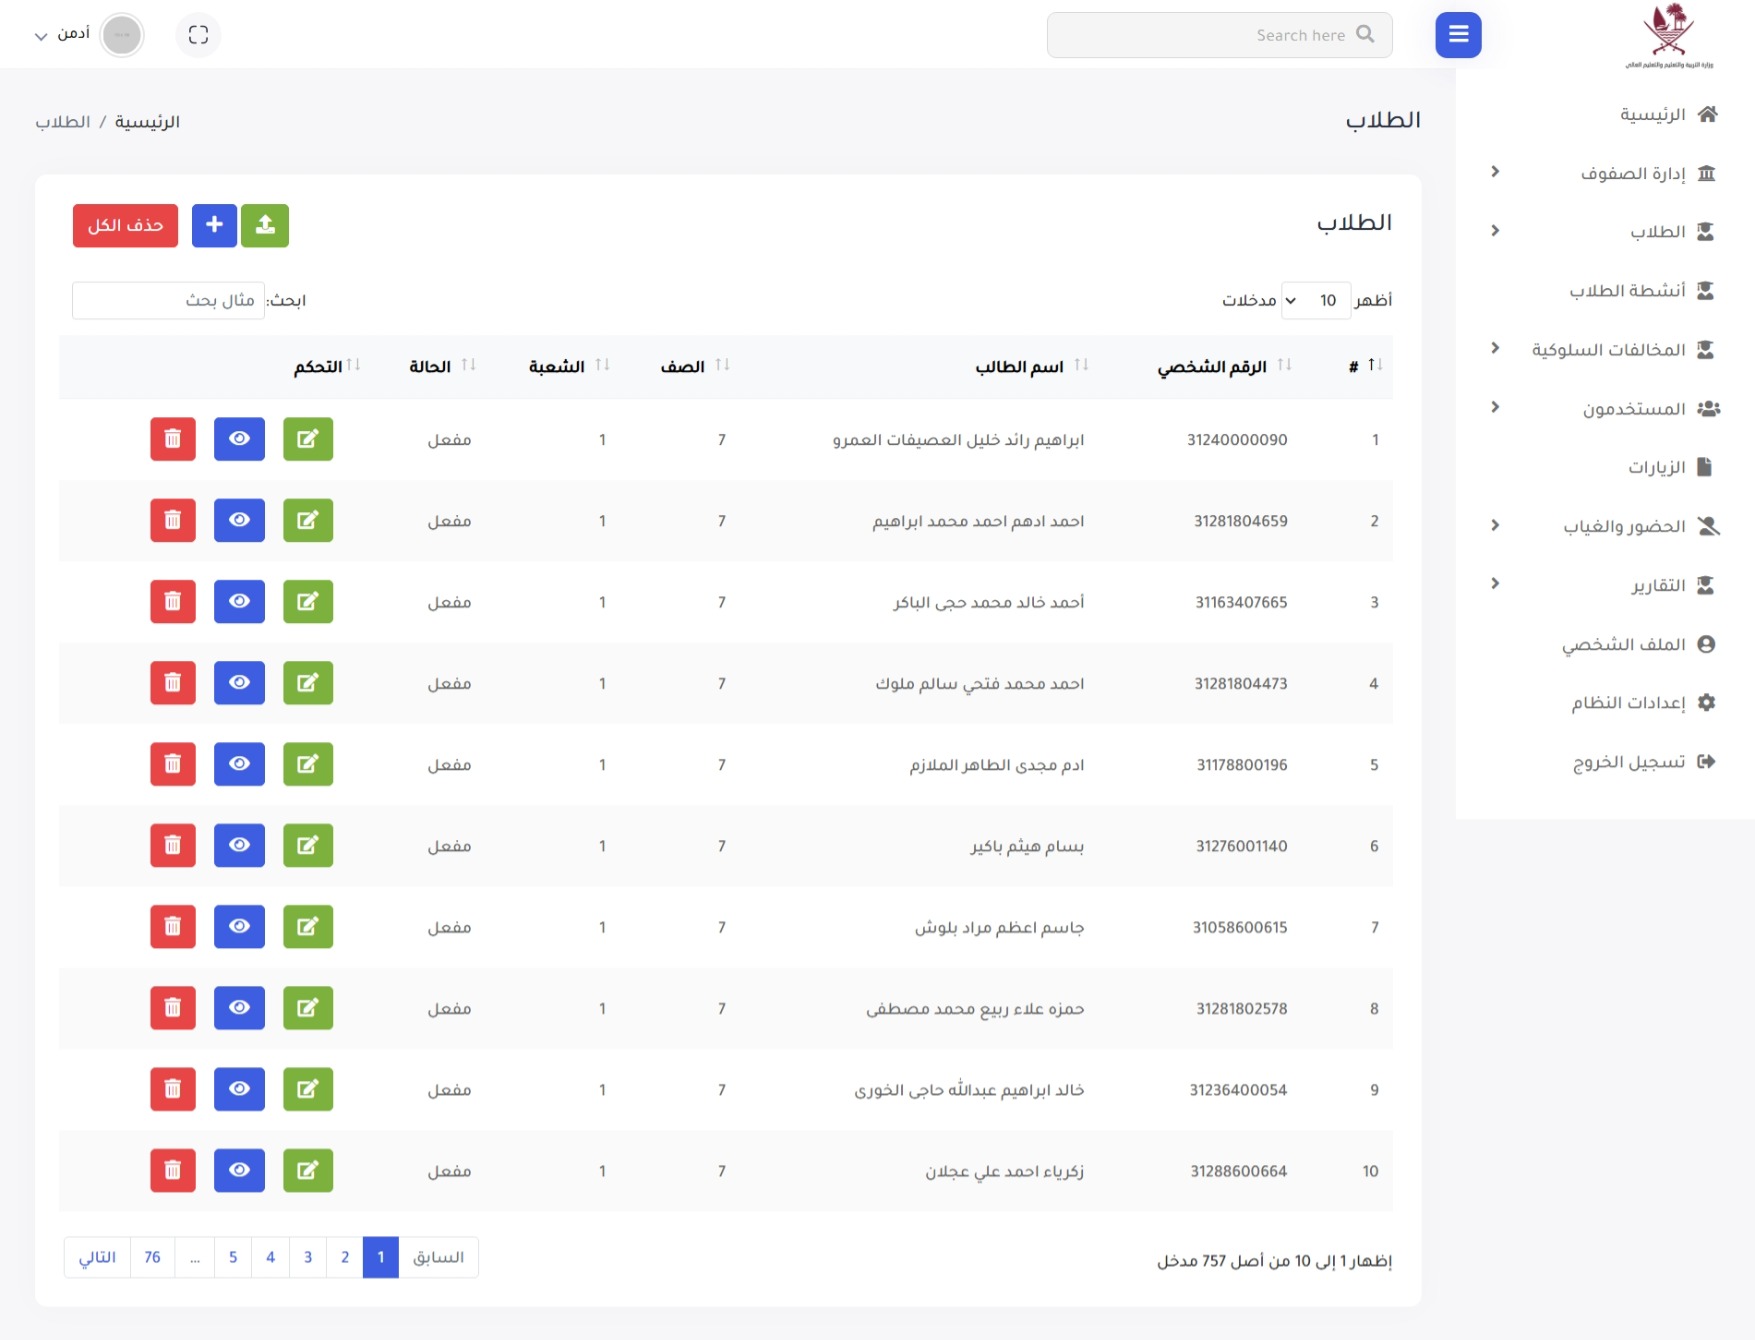Viewport: 1755px width, 1340px height.
Task: Click inside the ابحث search field
Action: click(x=168, y=300)
